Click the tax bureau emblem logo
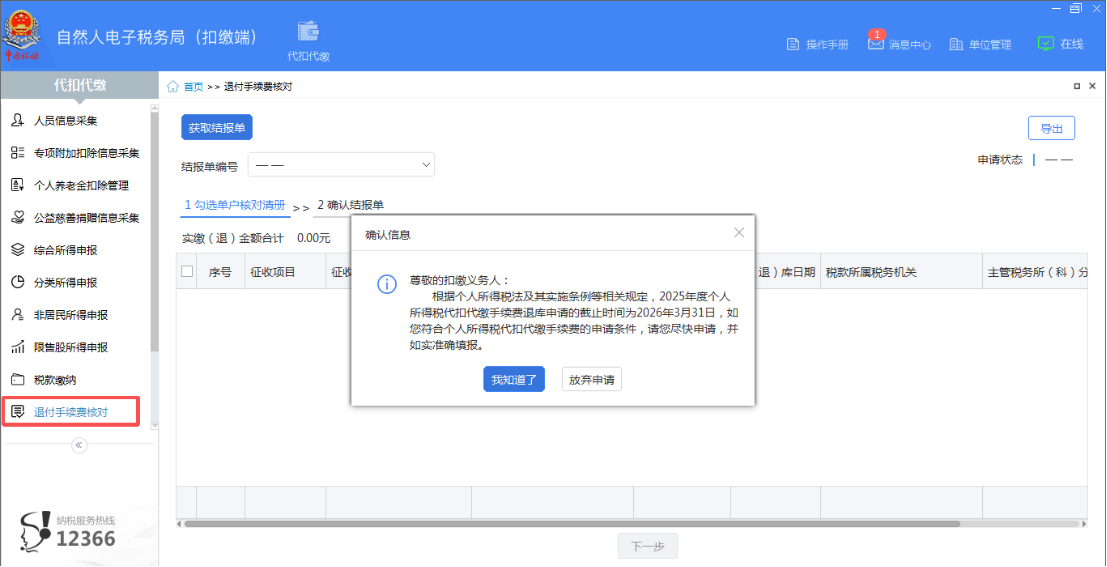The image size is (1107, 567). pyautogui.click(x=23, y=35)
